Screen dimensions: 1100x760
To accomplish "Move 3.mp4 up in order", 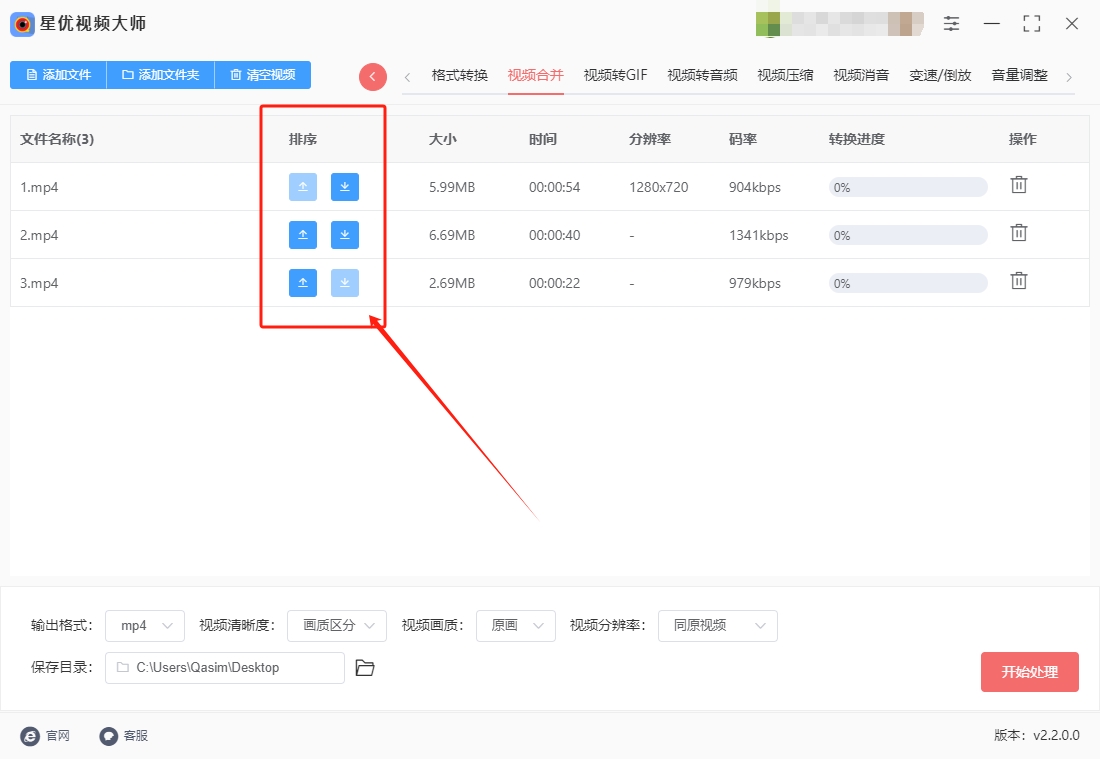I will click(302, 283).
